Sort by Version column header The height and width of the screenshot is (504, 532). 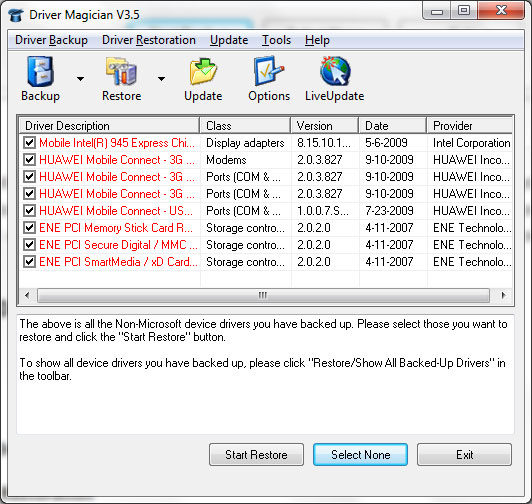click(325, 126)
